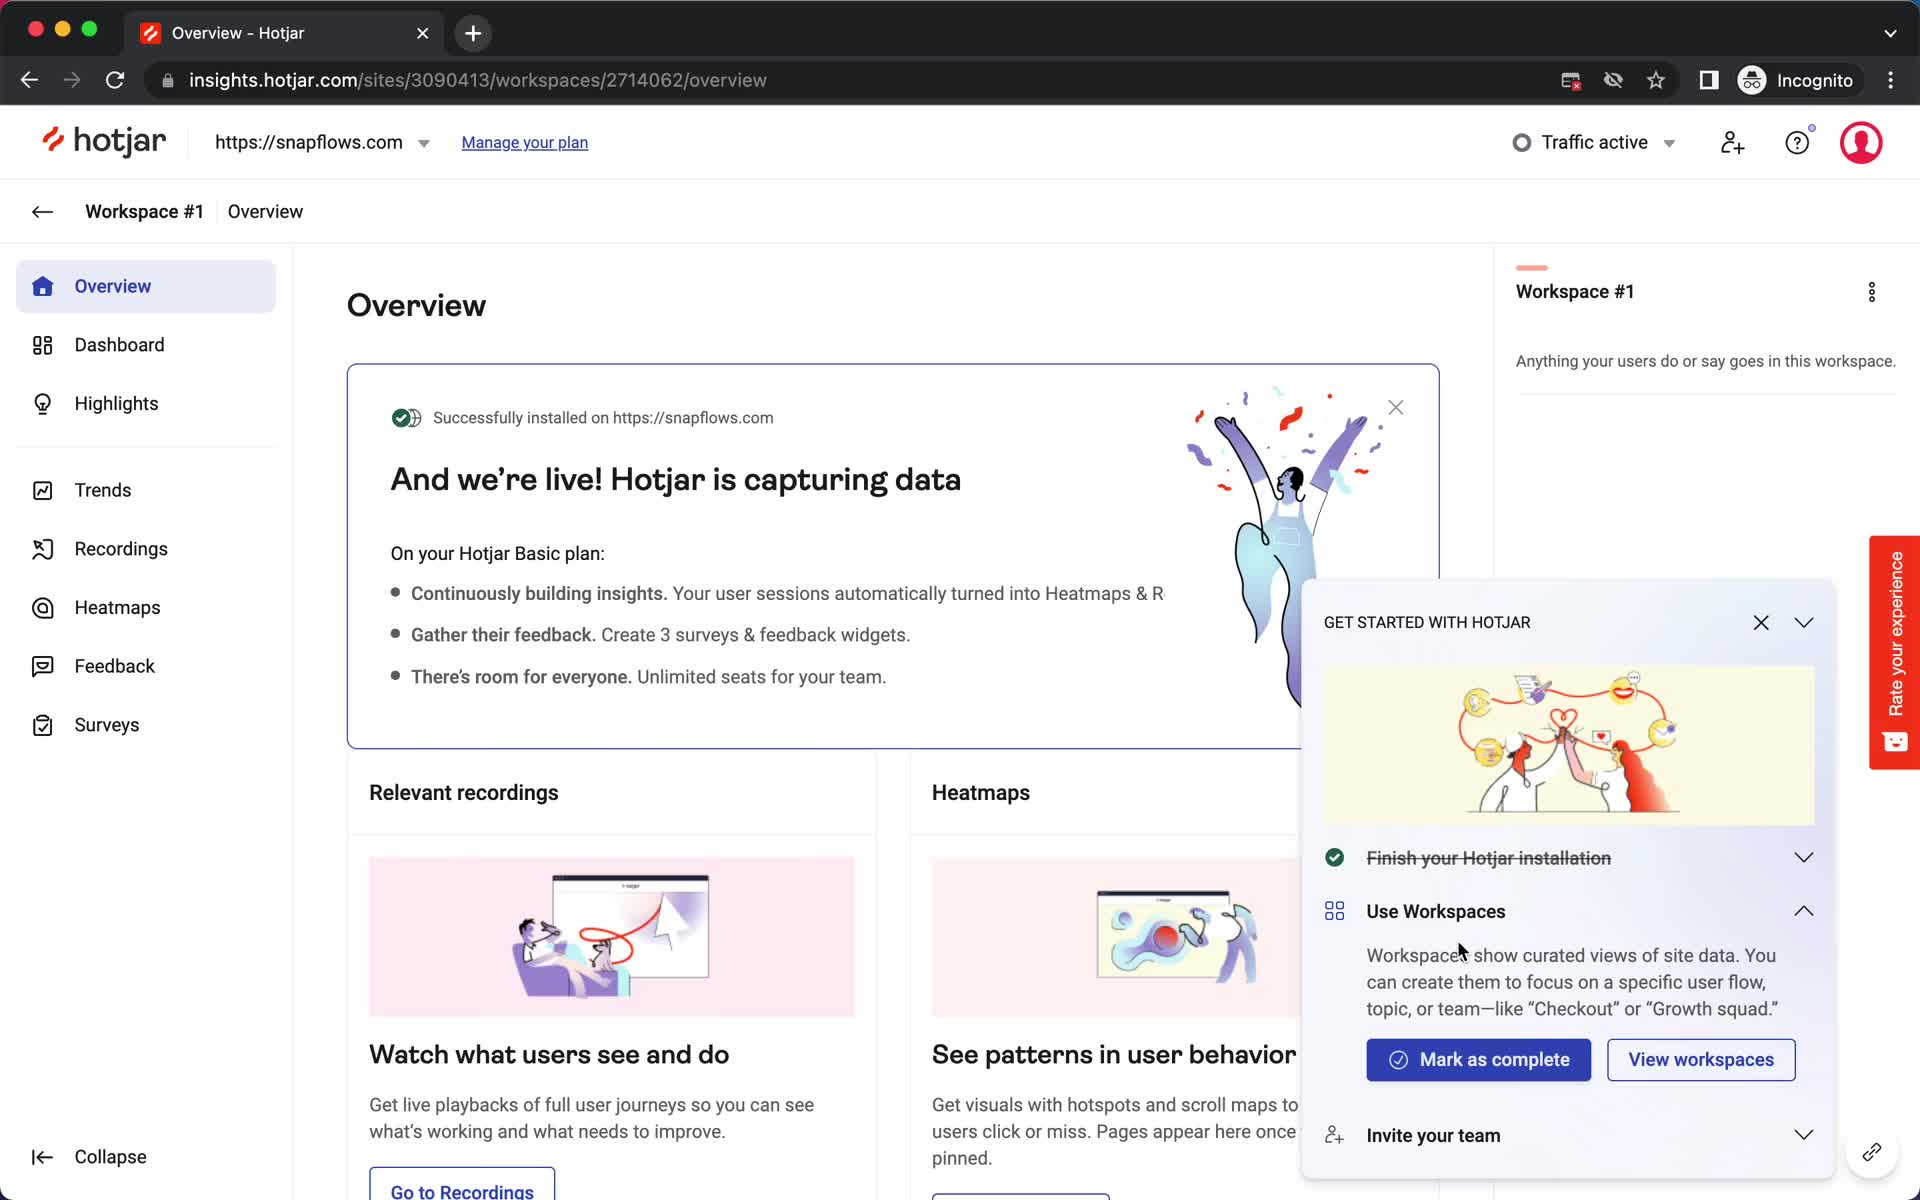Image resolution: width=1920 pixels, height=1200 pixels.
Task: Toggle Traffic active status indicator
Action: (1592, 142)
